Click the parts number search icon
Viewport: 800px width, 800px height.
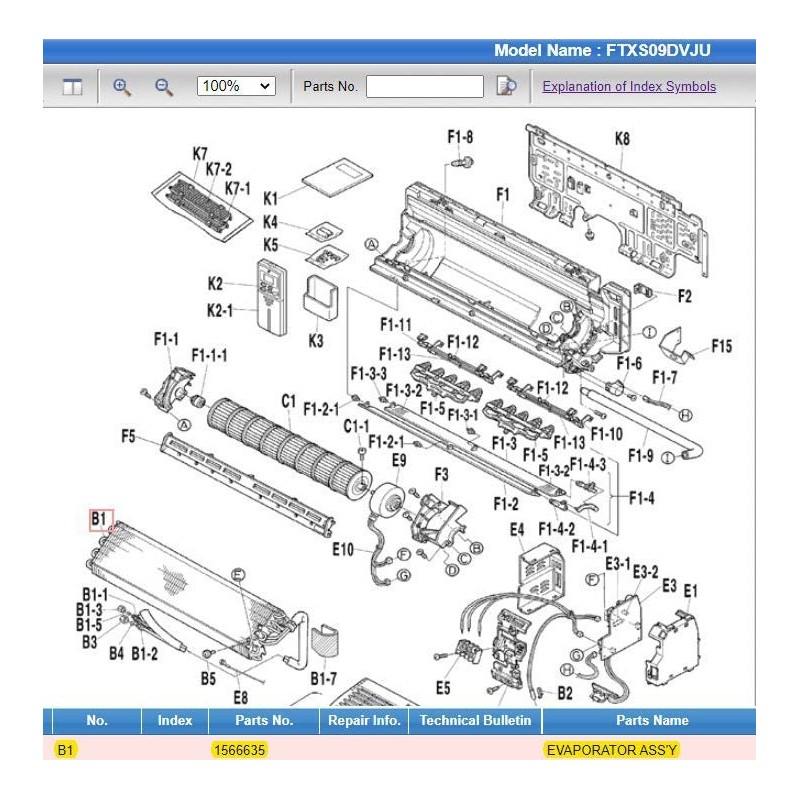click(506, 86)
